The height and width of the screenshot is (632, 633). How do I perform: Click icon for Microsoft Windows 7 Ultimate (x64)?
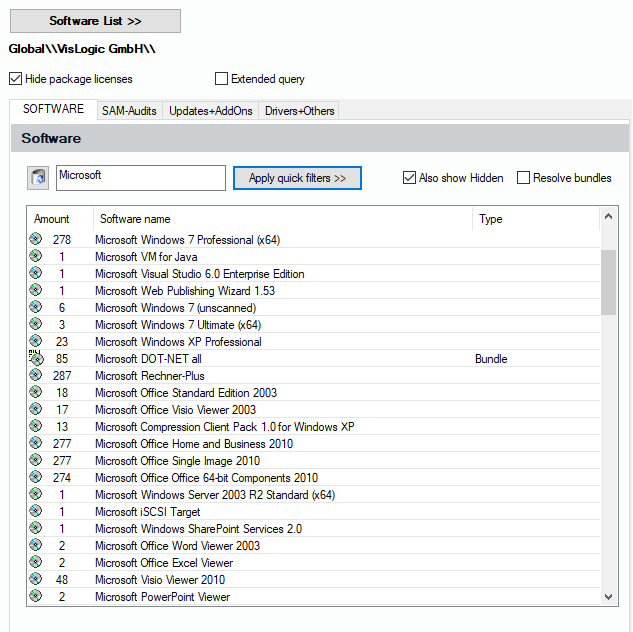click(x=36, y=324)
